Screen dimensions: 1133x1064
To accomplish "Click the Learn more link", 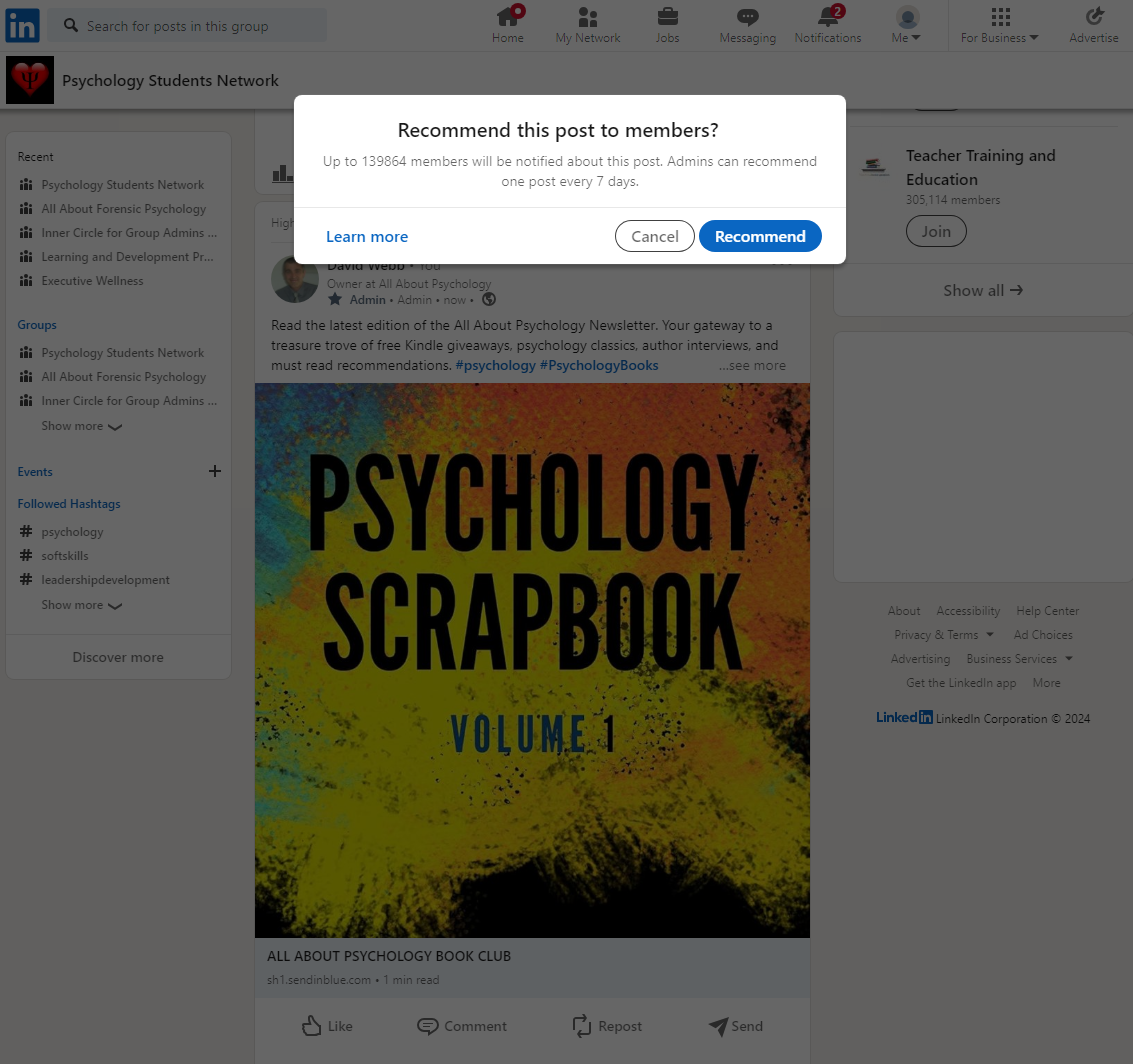I will (367, 236).
